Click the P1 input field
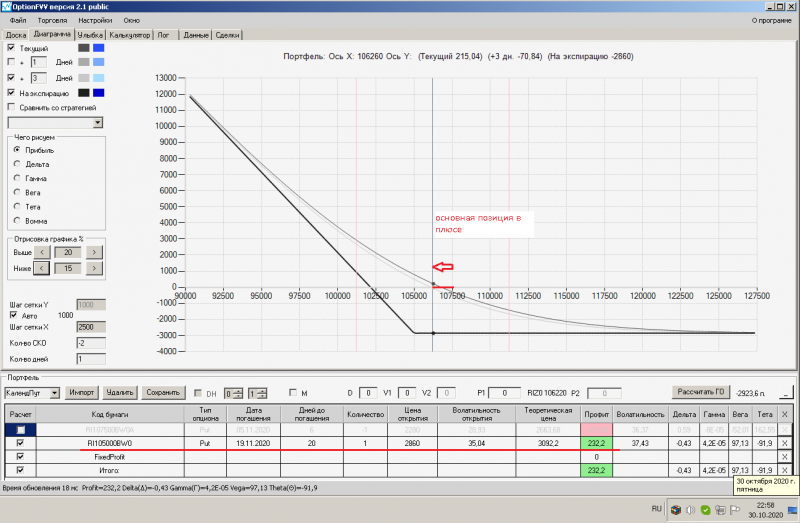This screenshot has width=800, height=523. tap(504, 393)
